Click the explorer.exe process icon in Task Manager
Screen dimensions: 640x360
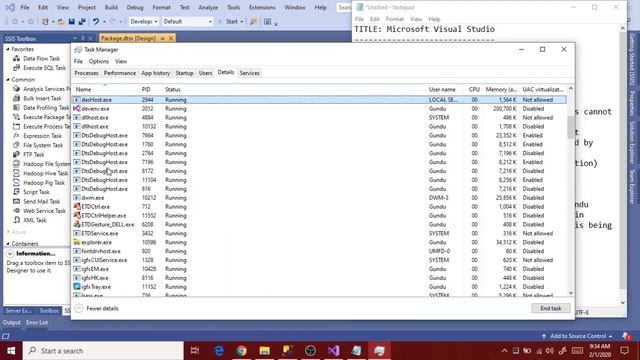tap(77, 242)
